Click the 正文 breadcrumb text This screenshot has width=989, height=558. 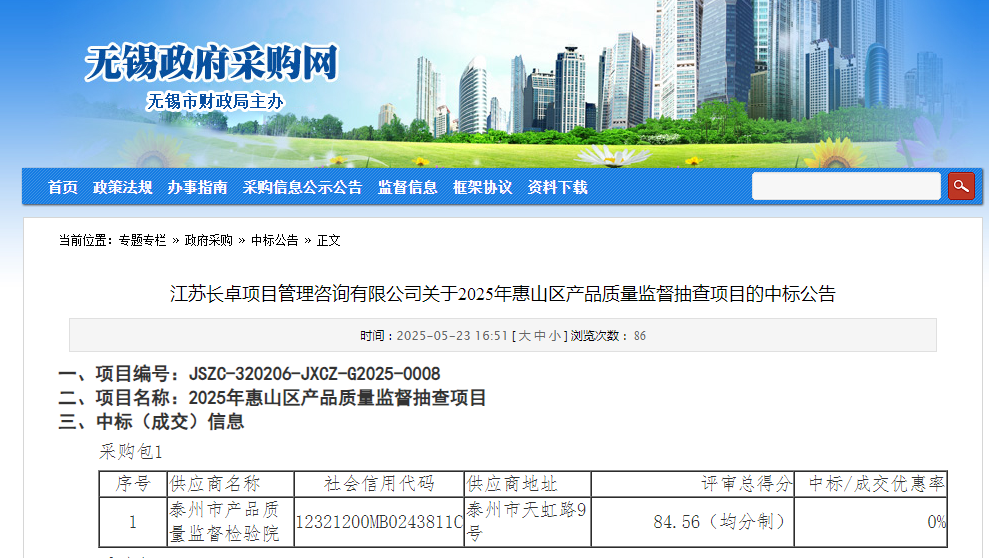(x=329, y=240)
